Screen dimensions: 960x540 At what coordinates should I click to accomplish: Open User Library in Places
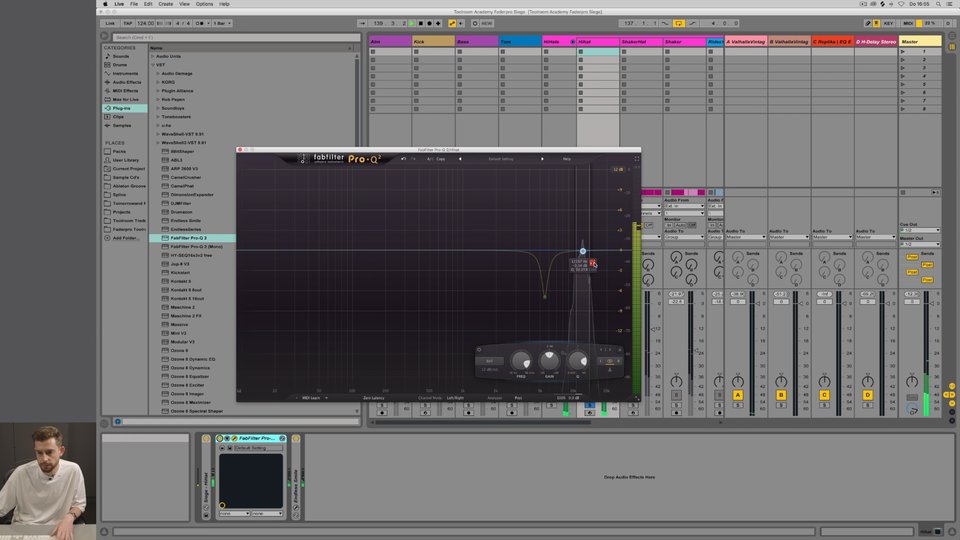[x=125, y=160]
